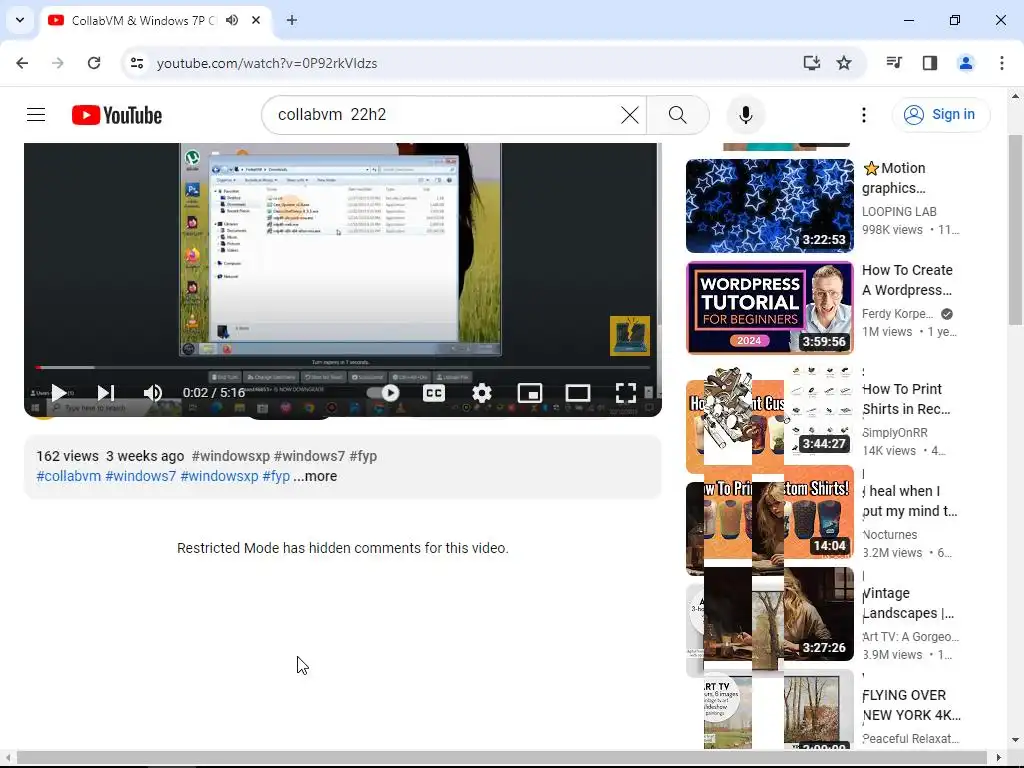Click the channel watermark in video
The width and height of the screenshot is (1024, 768).
[630, 336]
